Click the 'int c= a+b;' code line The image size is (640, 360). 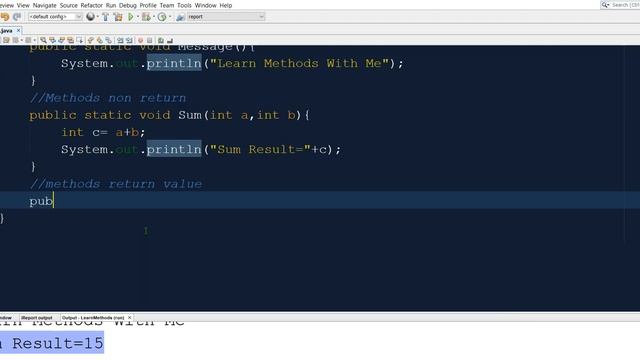103,132
